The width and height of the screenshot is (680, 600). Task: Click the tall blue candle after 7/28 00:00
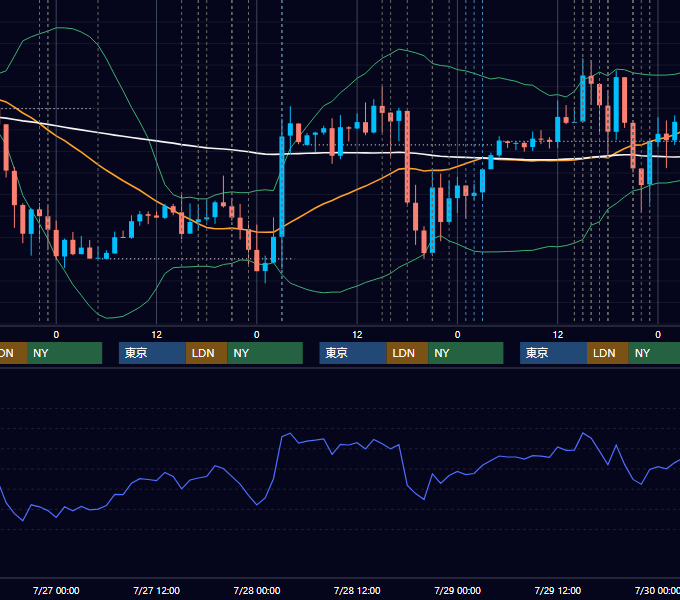point(282,186)
